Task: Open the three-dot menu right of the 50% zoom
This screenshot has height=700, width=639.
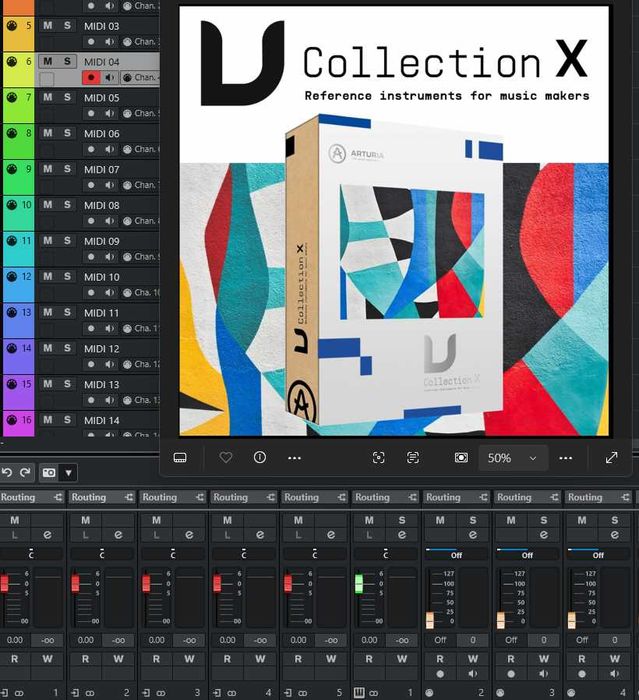Action: (x=565, y=458)
